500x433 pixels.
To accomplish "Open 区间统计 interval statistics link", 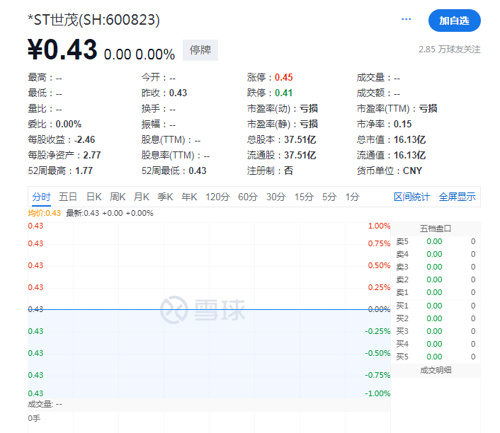I will (x=412, y=197).
